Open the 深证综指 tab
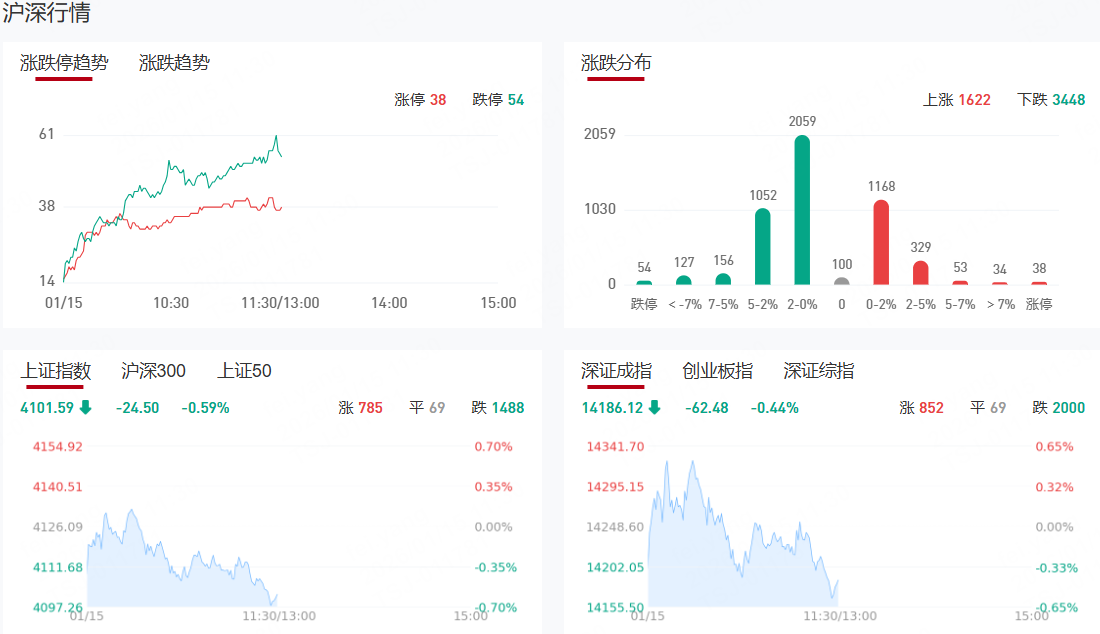 (x=819, y=371)
